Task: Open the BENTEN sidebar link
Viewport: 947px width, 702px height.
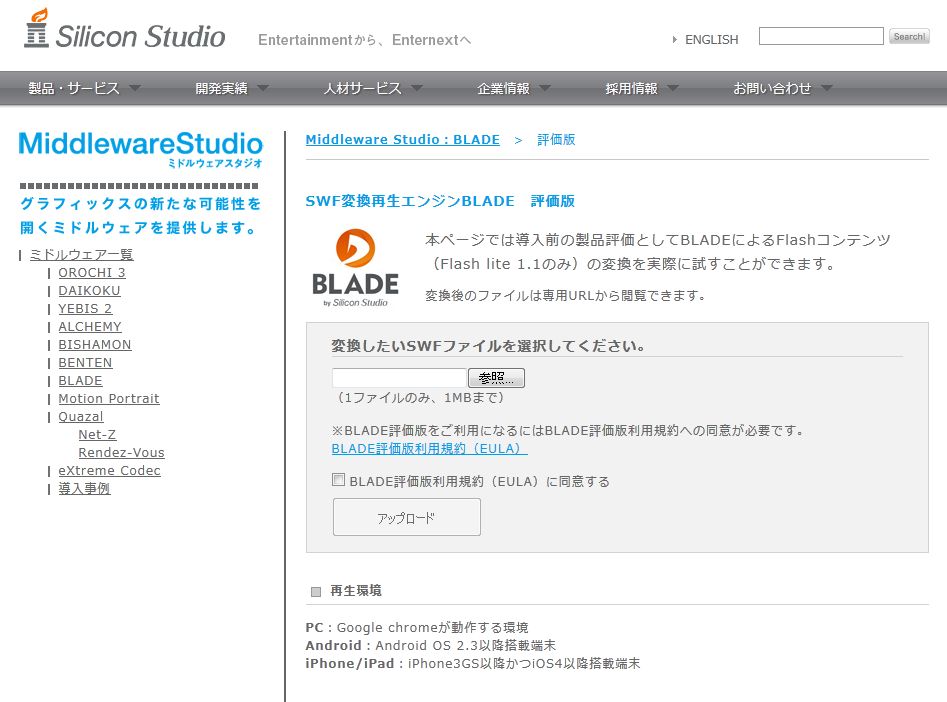Action: coord(85,362)
